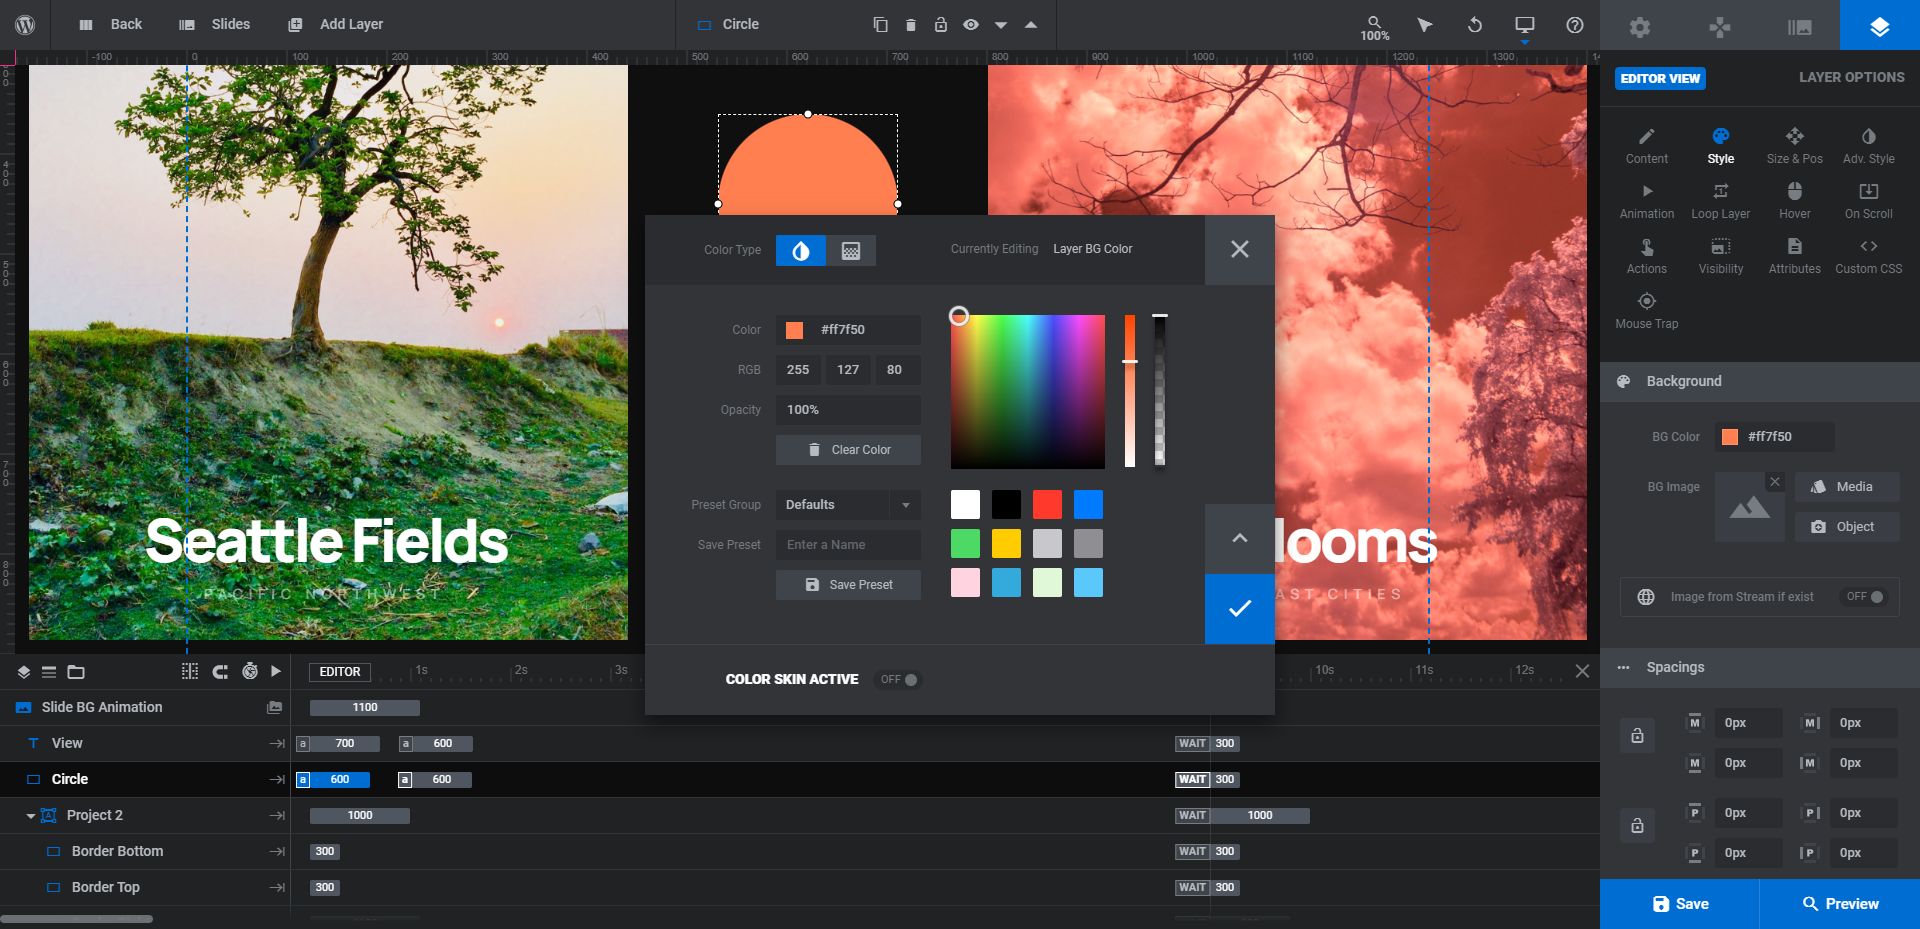Click the Opacity 100% field
1920x929 pixels.
pos(848,410)
